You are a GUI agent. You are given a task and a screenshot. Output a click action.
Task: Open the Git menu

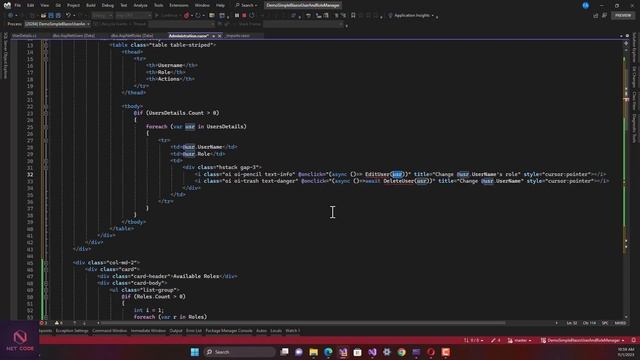pos(58,5)
